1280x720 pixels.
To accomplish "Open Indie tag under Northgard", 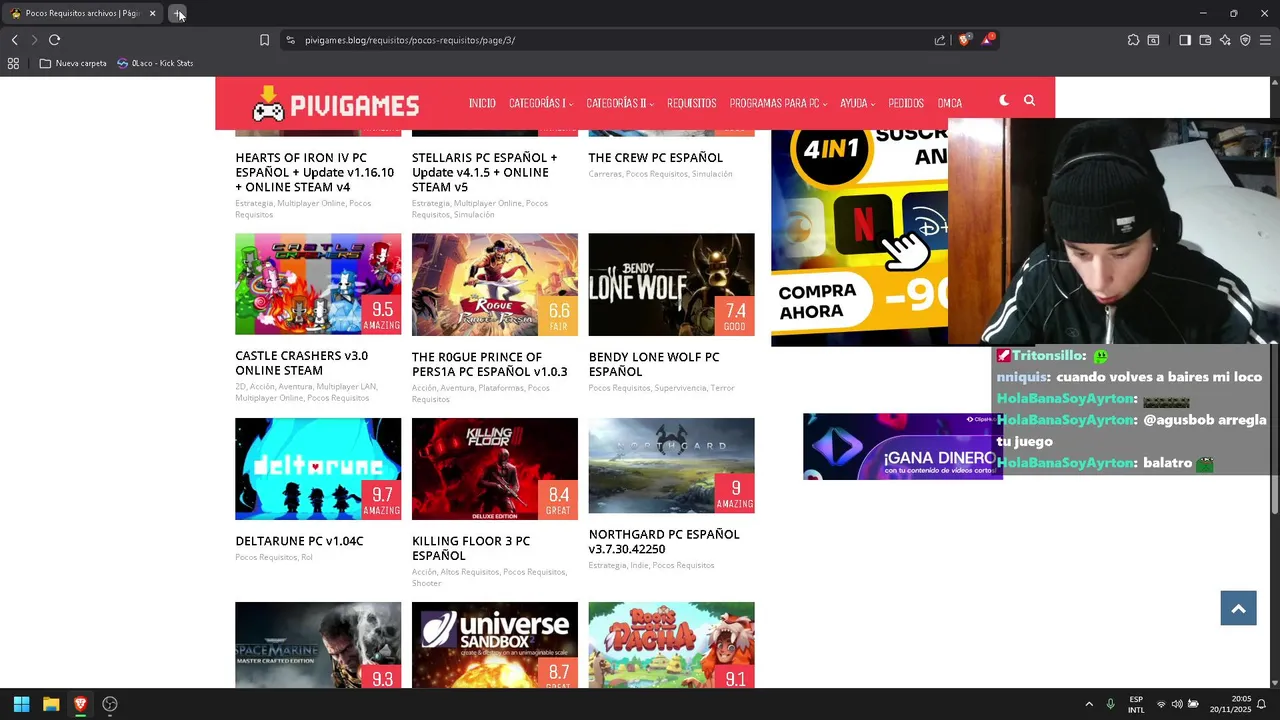I will click(x=638, y=565).
